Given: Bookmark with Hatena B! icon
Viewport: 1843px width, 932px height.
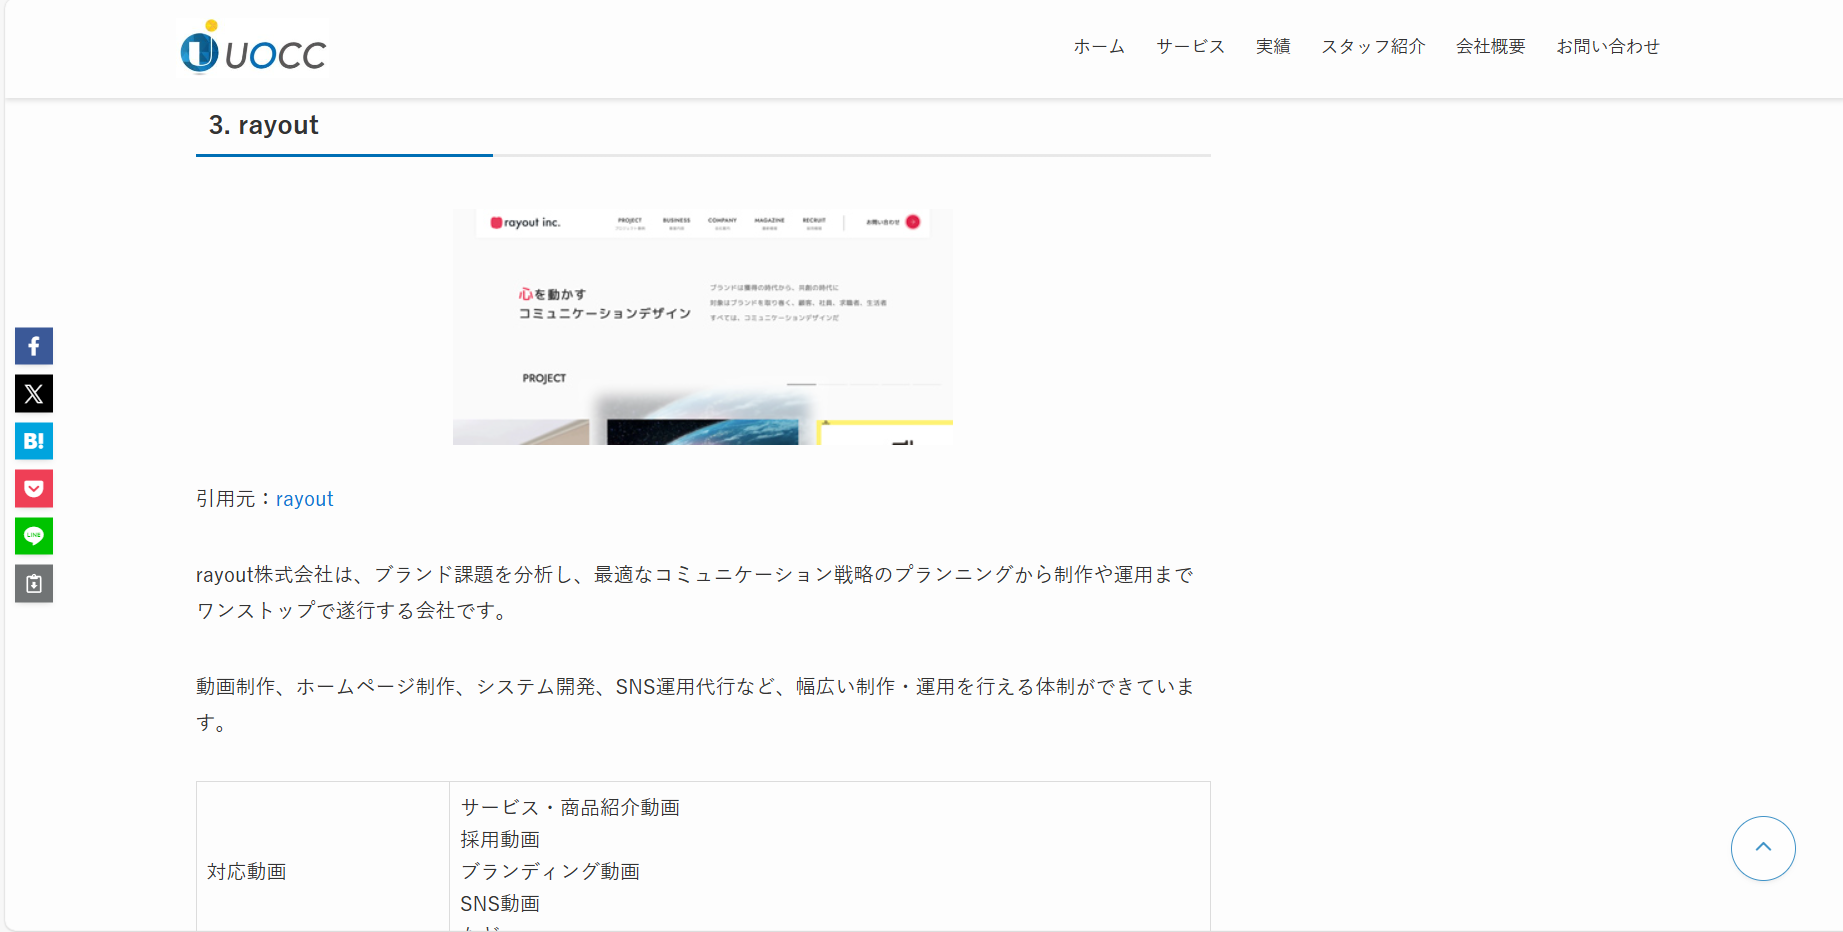Looking at the screenshot, I should tap(34, 441).
